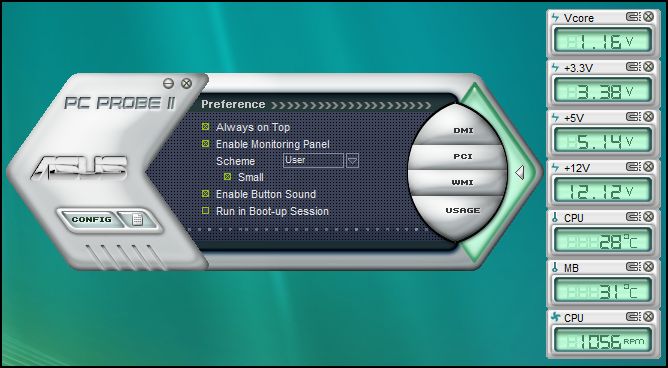
Task: Click the CPU temperature reading 28°C
Action: pos(602,241)
